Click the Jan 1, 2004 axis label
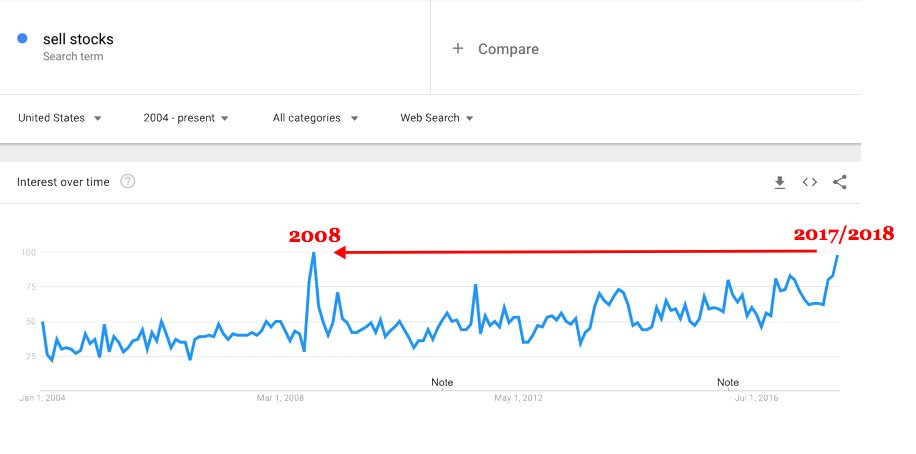 [x=42, y=398]
